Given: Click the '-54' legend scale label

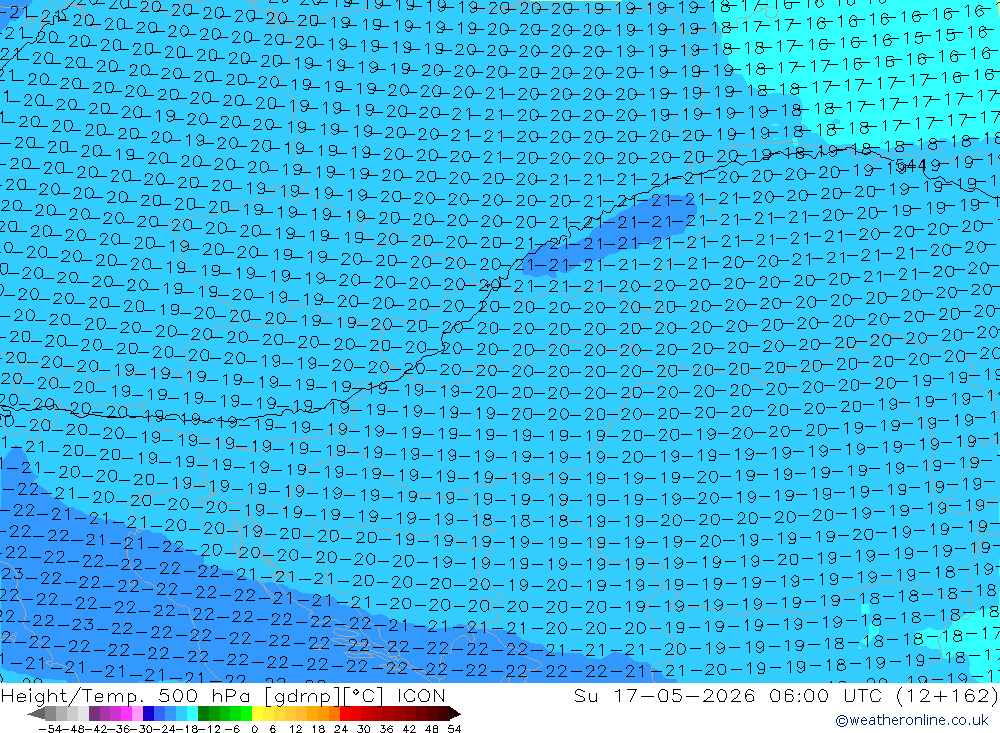Looking at the screenshot, I should coord(50,729).
